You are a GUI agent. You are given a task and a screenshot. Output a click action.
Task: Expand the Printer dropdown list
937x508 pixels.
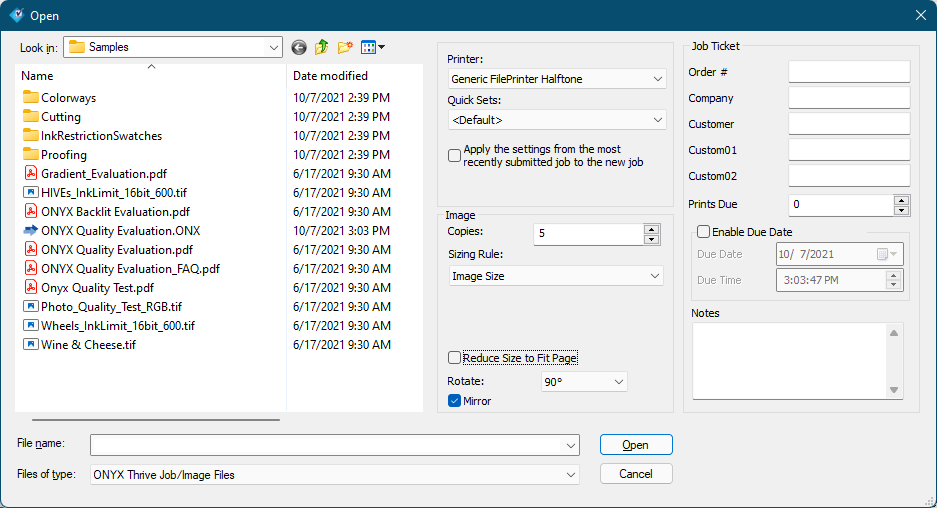557,79
